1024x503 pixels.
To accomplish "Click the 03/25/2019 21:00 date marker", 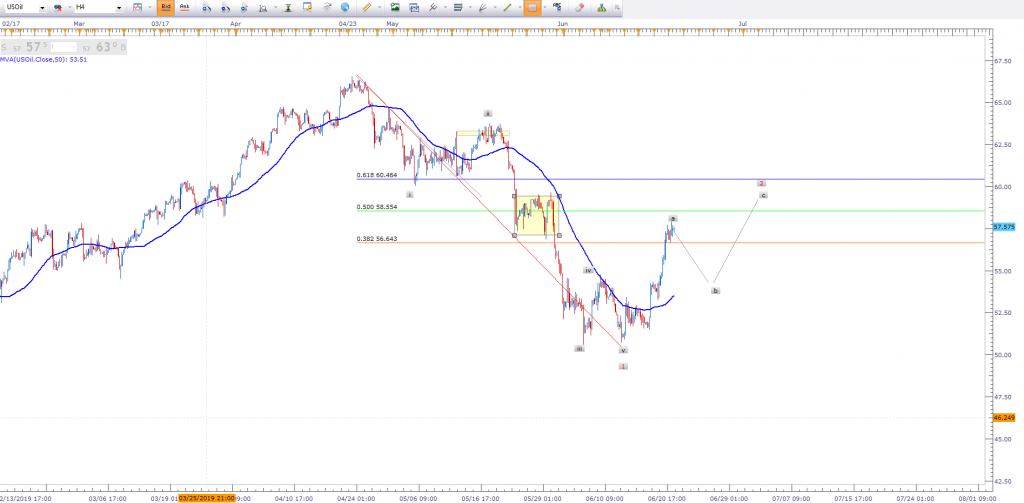I will tap(206, 497).
